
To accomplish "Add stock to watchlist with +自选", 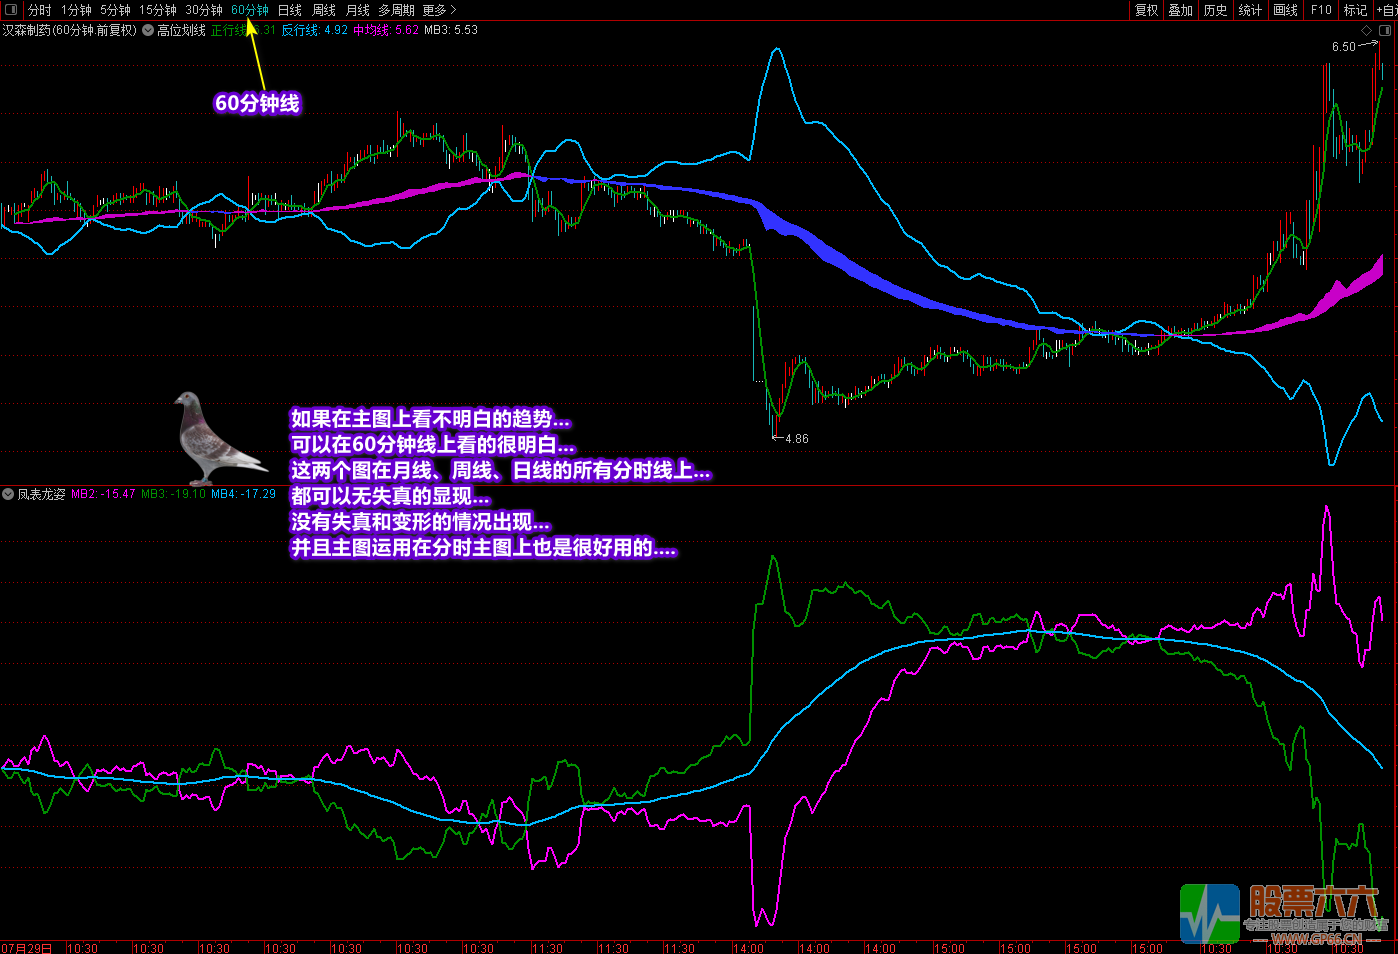I will (x=1387, y=10).
